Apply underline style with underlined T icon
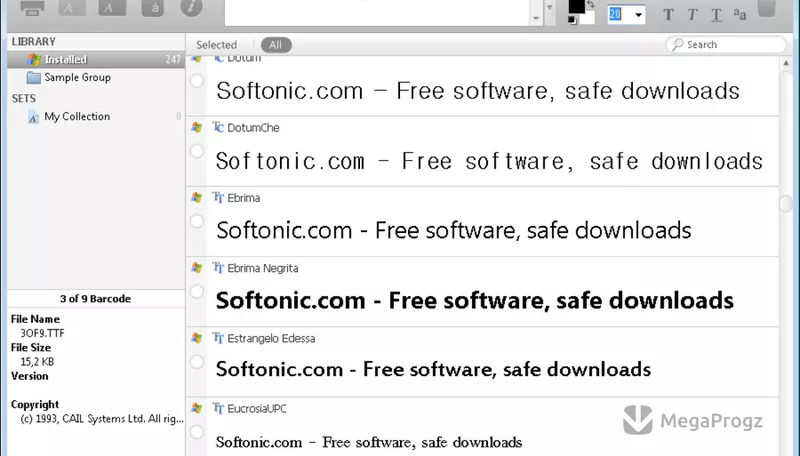The width and height of the screenshot is (800, 456). pyautogui.click(x=716, y=15)
